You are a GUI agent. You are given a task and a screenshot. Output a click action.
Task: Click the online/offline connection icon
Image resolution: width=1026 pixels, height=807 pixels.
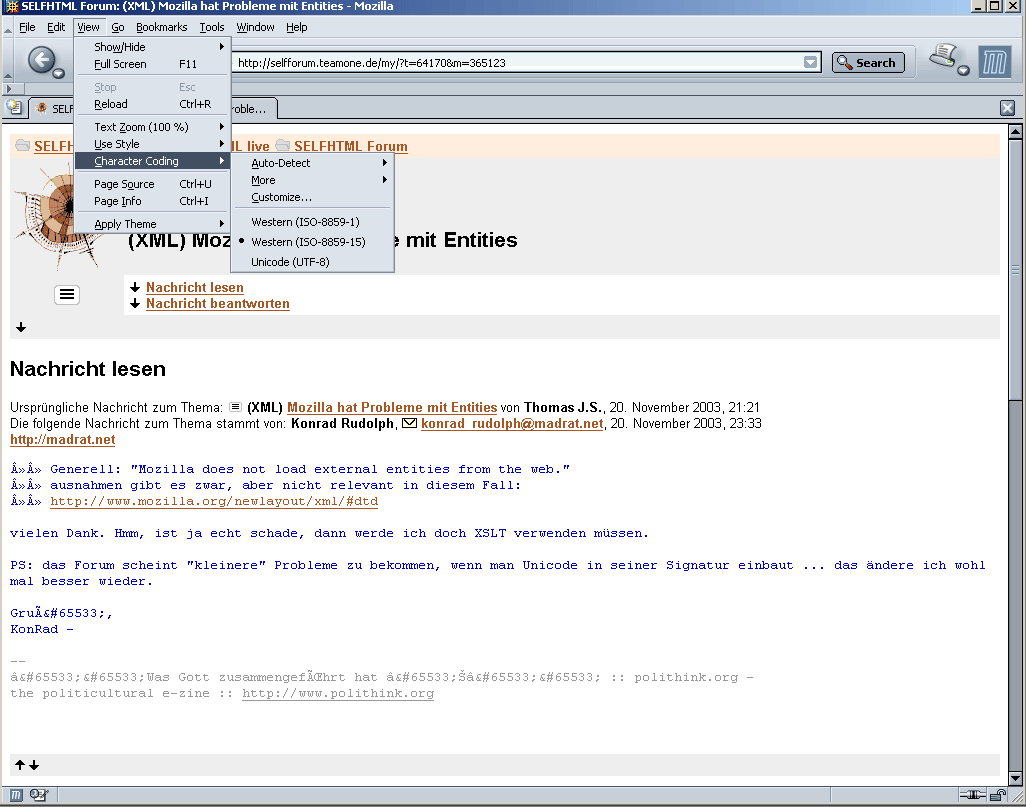click(x=971, y=795)
